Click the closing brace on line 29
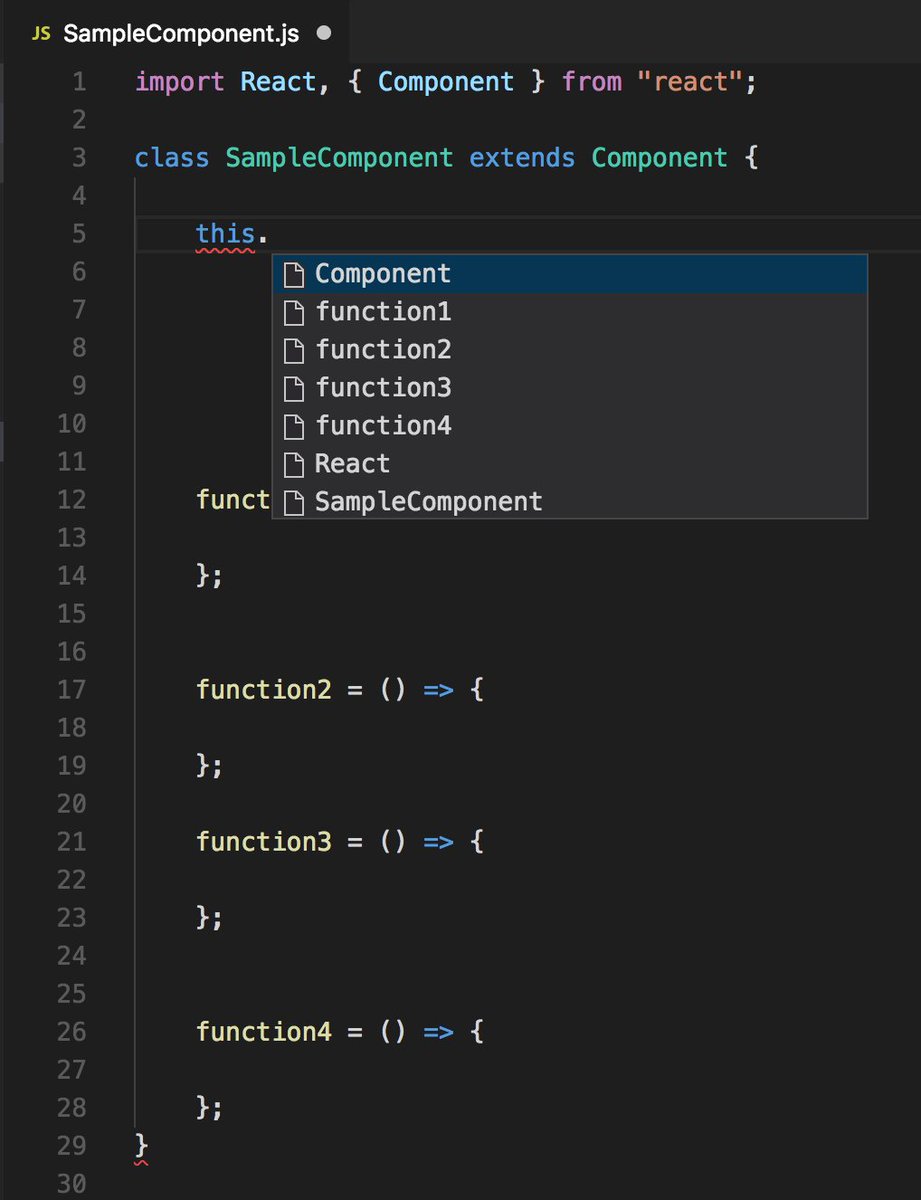The height and width of the screenshot is (1200, 921). pyautogui.click(x=142, y=1145)
